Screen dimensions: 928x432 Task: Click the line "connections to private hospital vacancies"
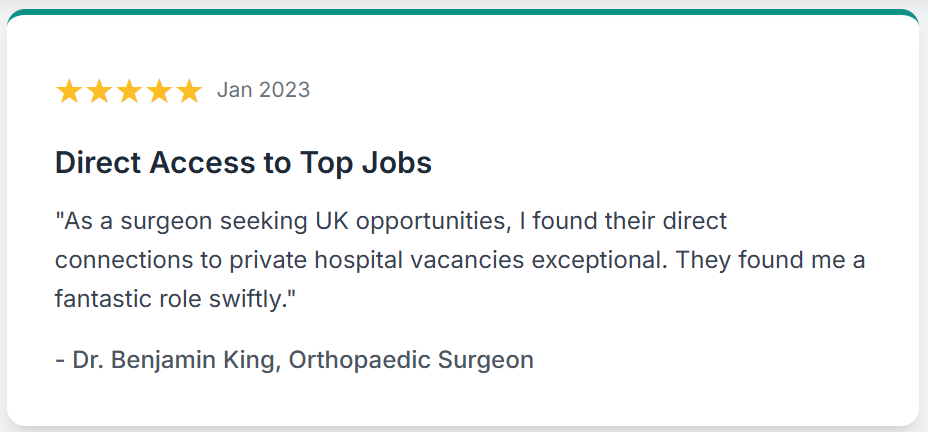coord(289,261)
